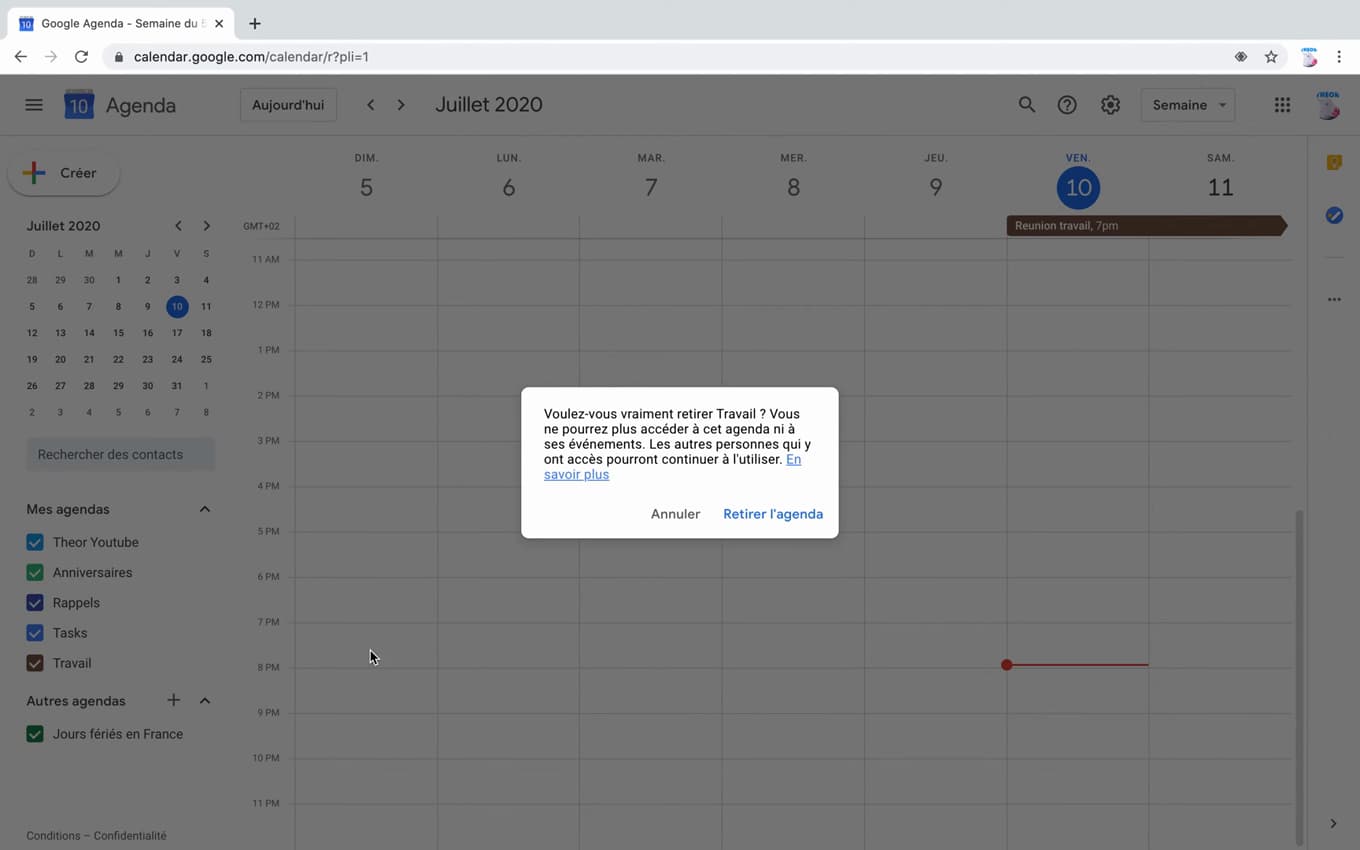Hide side panel with bottom chevron

tap(1333, 824)
